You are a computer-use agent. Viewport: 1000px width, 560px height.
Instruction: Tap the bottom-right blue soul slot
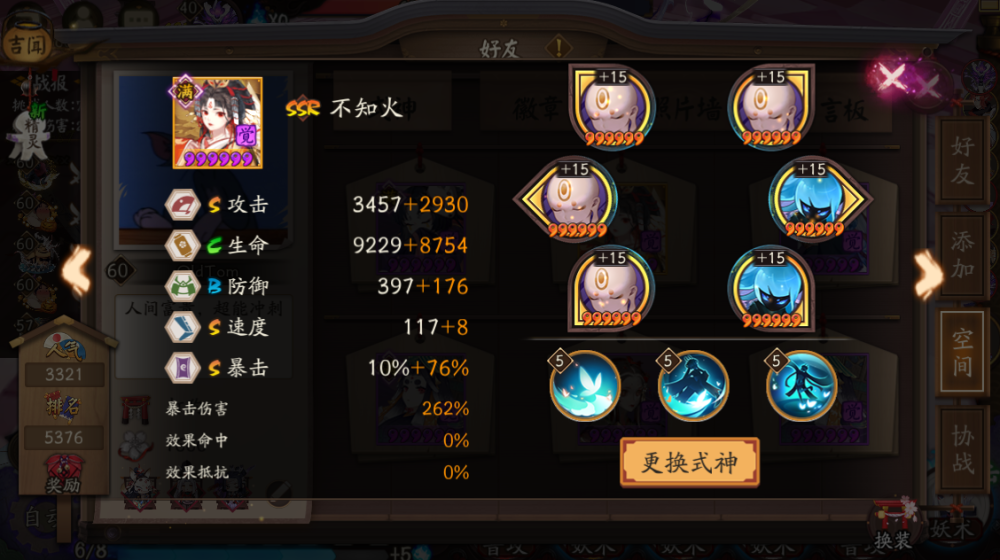click(771, 289)
